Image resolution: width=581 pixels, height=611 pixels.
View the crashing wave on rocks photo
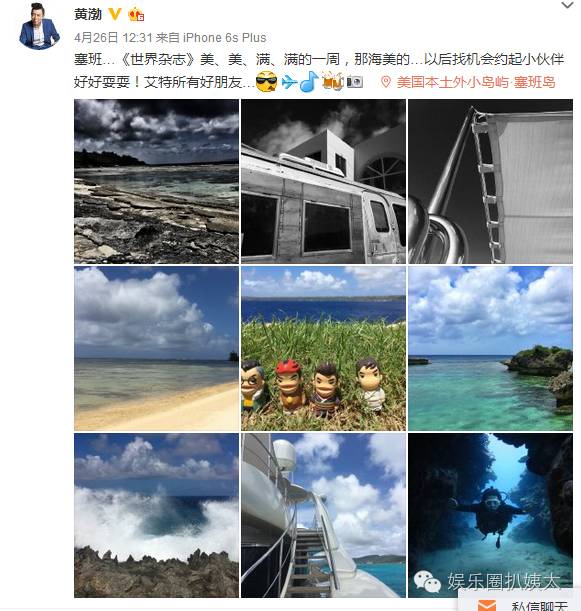pos(156,516)
